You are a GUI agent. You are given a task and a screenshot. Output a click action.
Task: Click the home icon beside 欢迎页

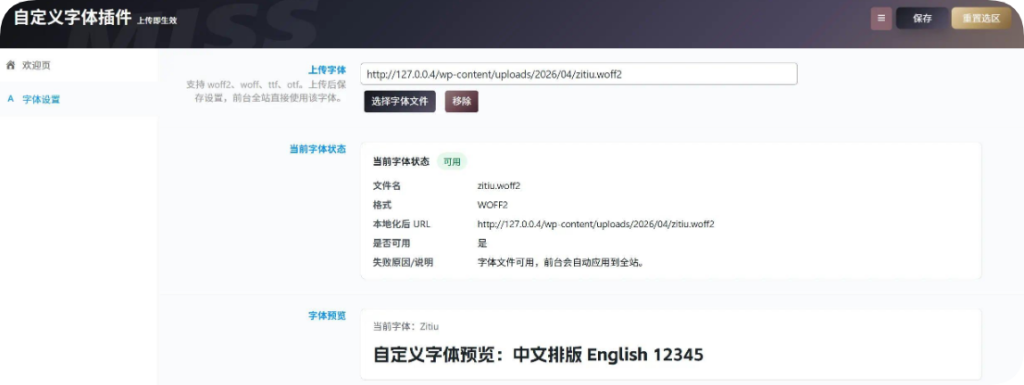[x=10, y=65]
